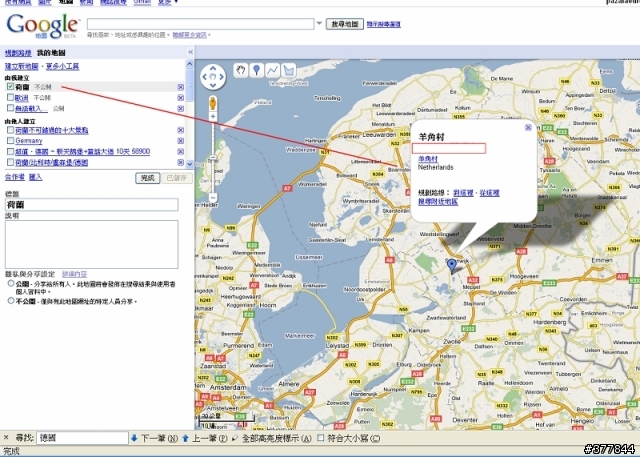Pan the map up with the navigation arrow

pos(213,68)
